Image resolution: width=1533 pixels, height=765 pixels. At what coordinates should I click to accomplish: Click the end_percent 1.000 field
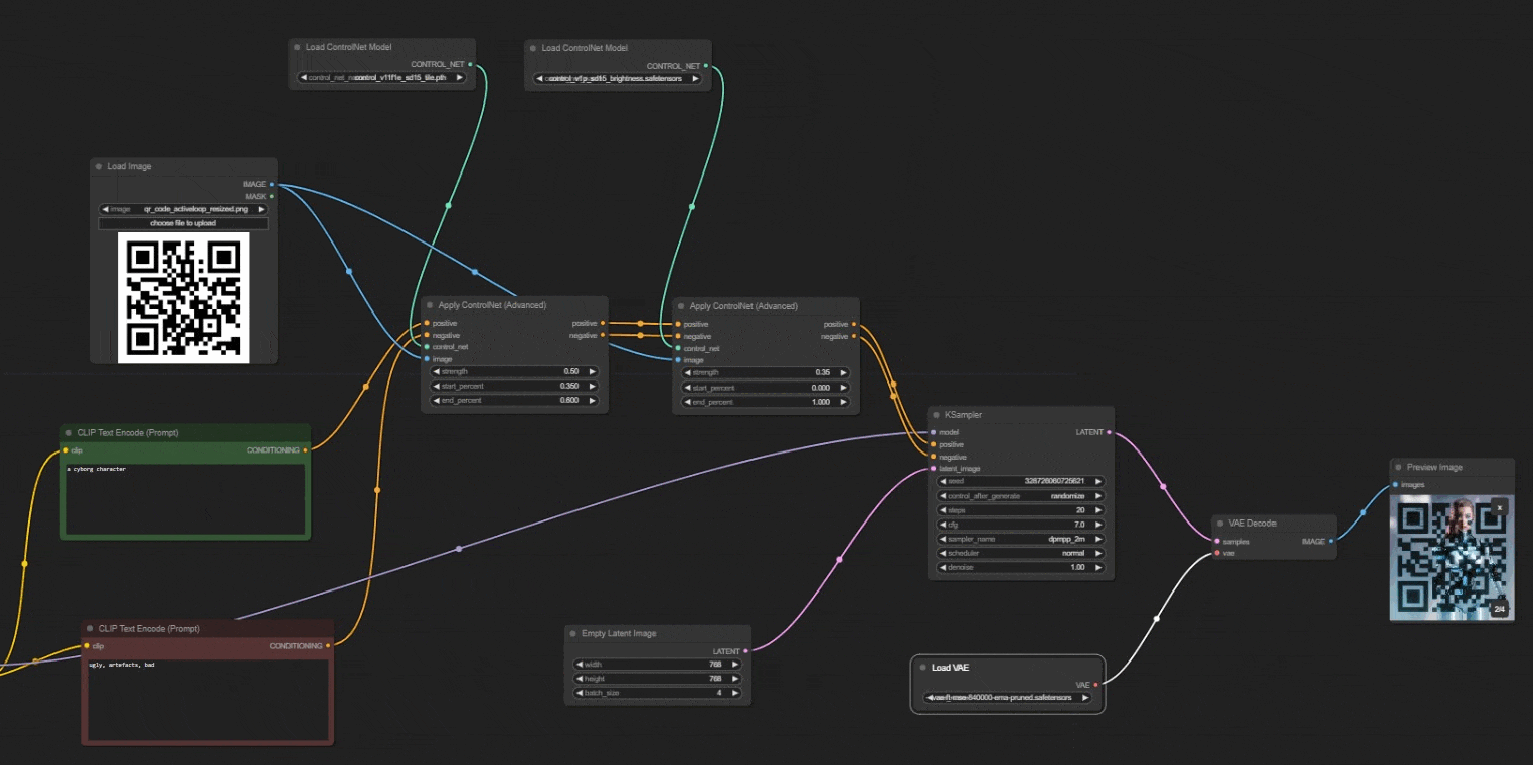(767, 401)
